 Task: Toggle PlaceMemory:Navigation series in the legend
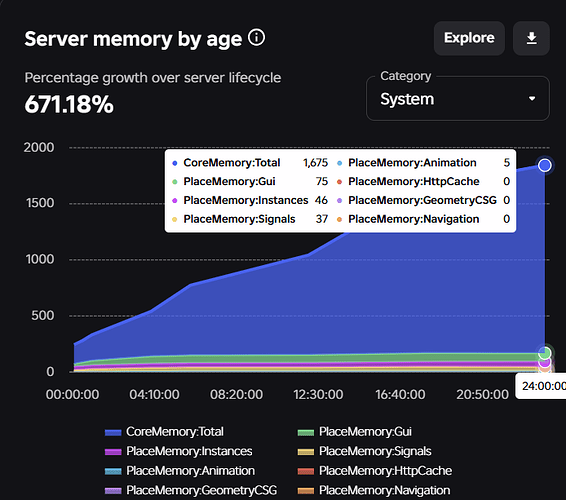(374, 490)
